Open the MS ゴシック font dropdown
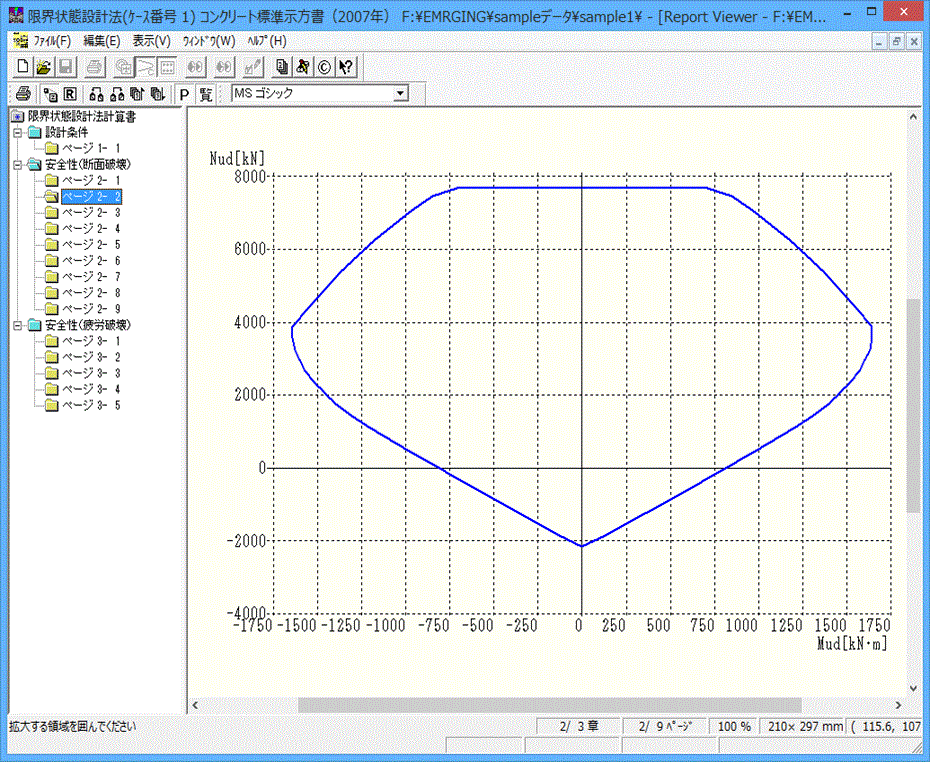 click(401, 94)
